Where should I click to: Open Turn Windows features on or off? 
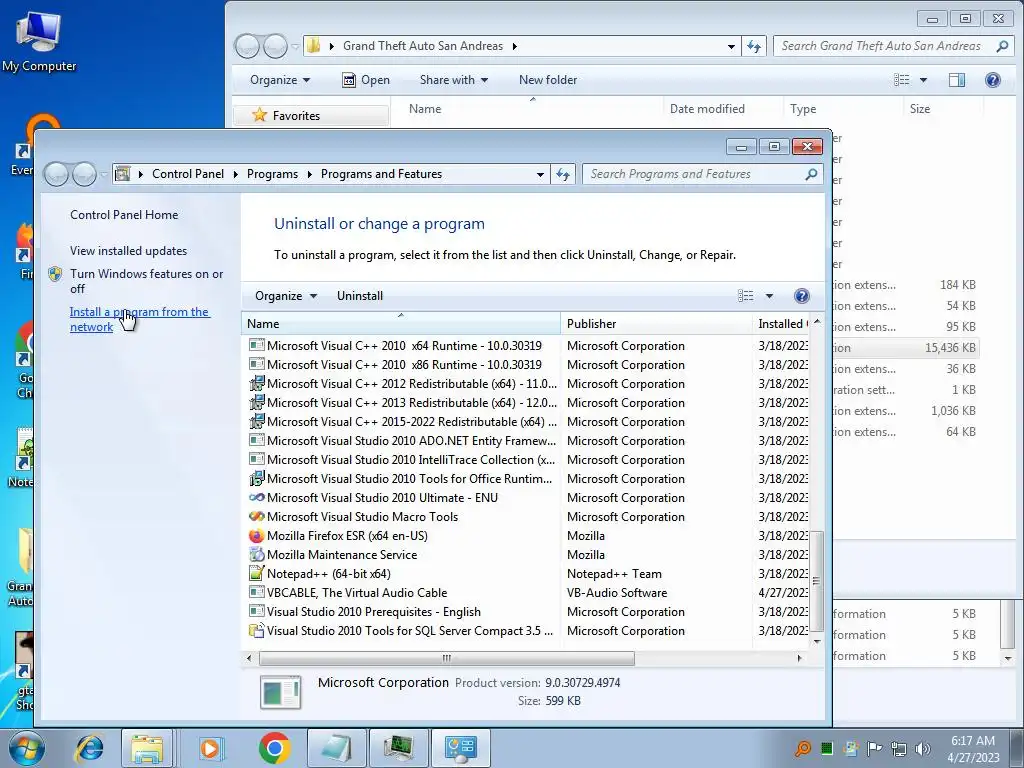pos(146,281)
